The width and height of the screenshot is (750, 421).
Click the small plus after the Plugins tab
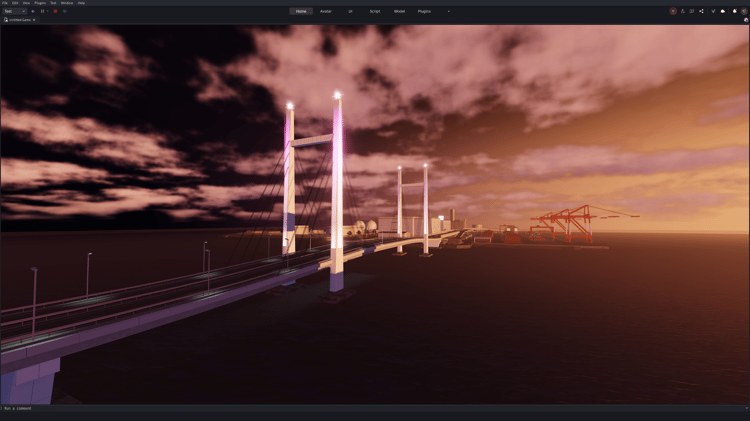(x=449, y=11)
